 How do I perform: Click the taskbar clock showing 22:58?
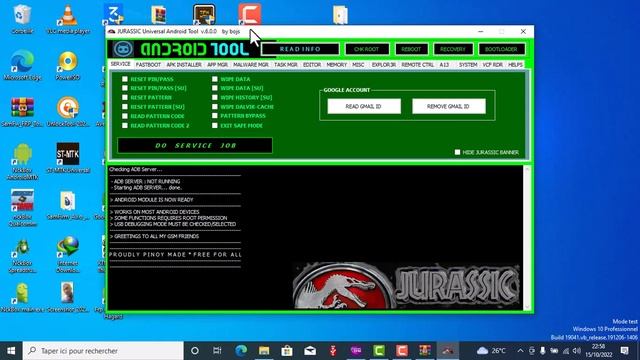598,351
